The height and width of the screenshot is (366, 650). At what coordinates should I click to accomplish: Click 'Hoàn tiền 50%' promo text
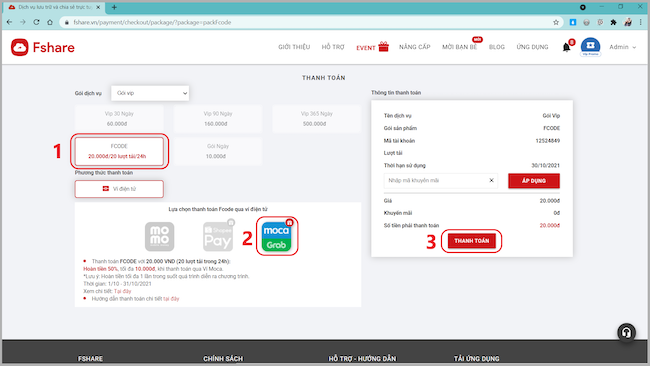coord(101,269)
